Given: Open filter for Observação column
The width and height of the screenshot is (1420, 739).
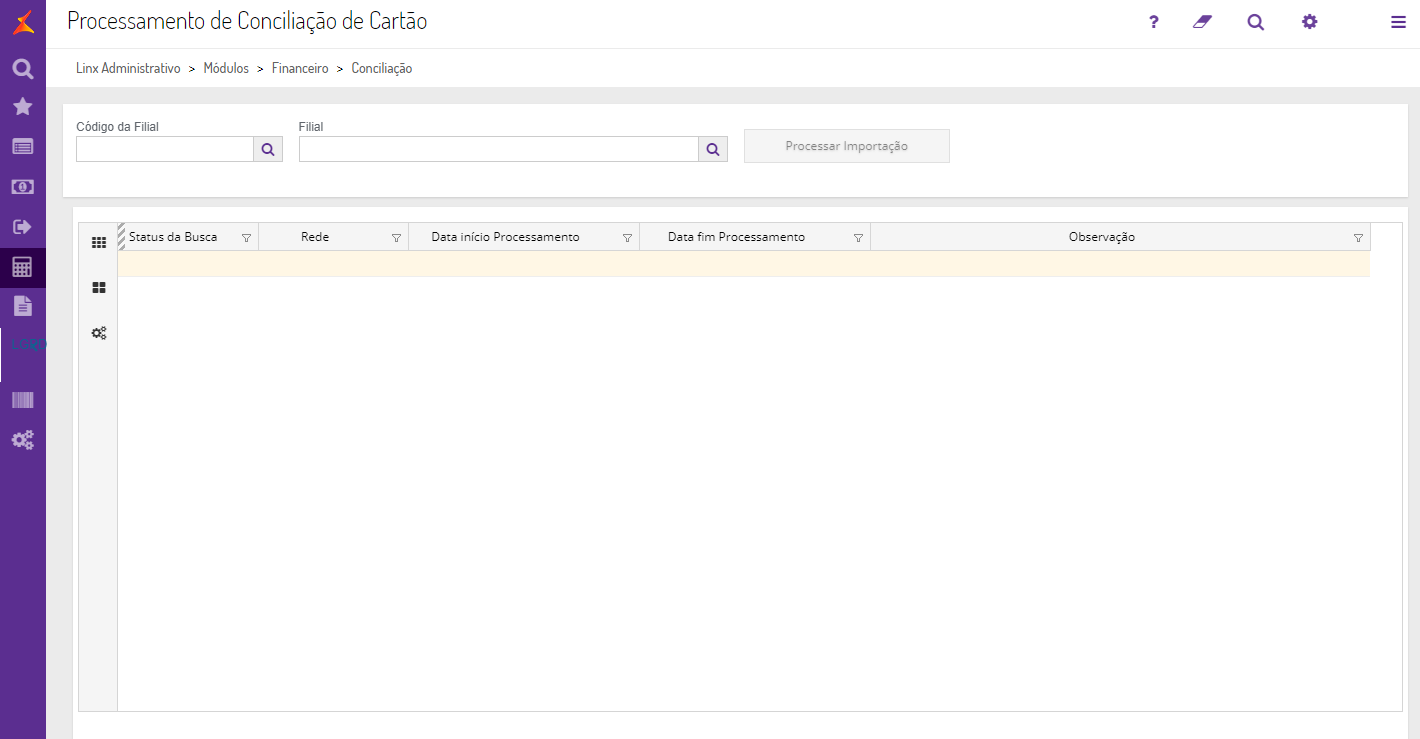Looking at the screenshot, I should [1358, 238].
